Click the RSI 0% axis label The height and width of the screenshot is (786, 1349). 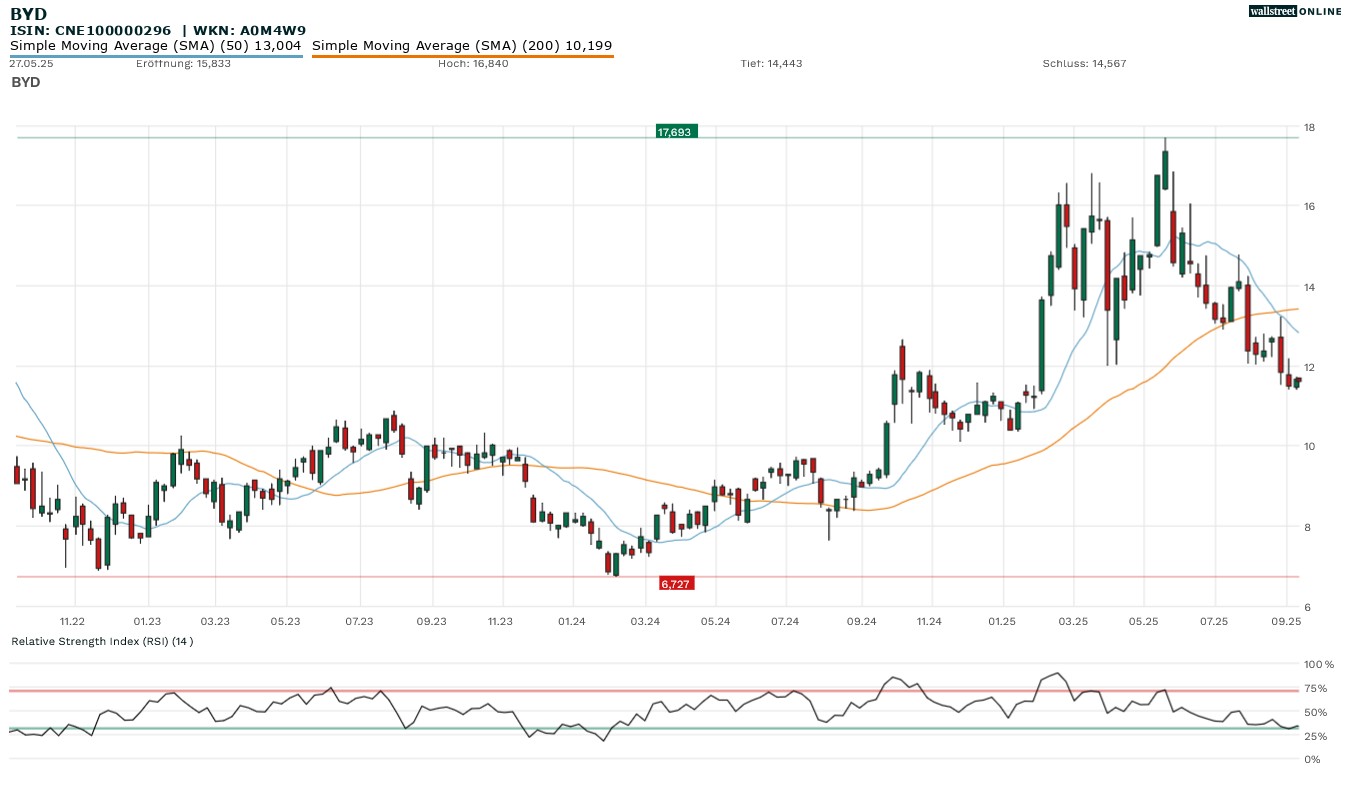[1312, 760]
